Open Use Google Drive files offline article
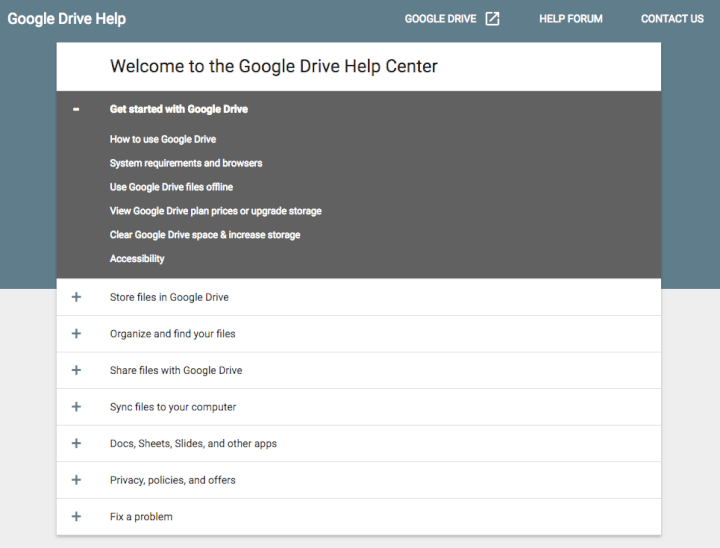 click(x=171, y=187)
